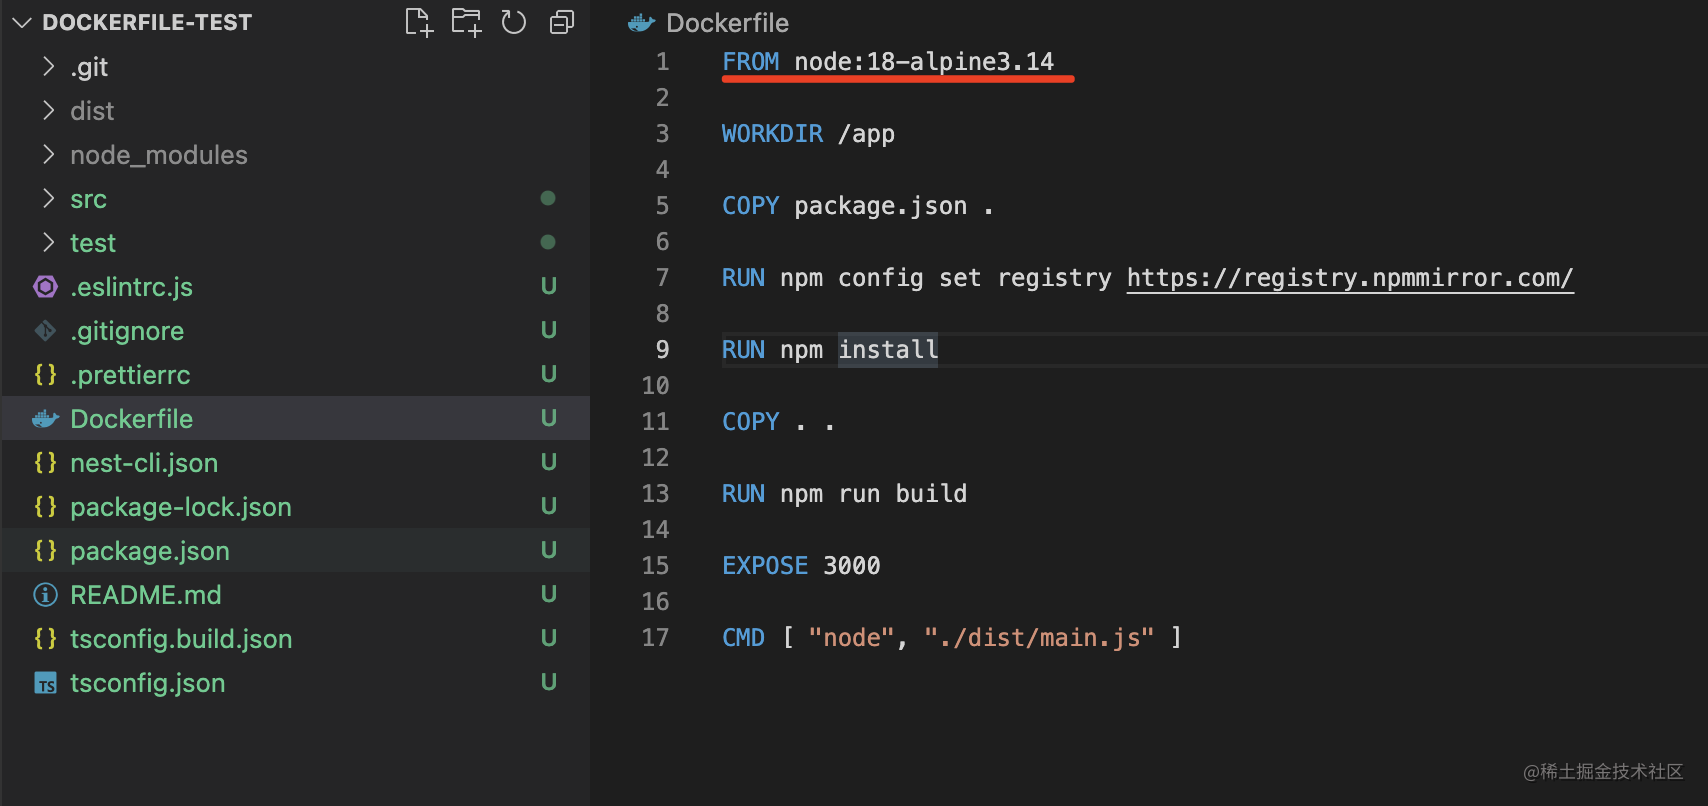The image size is (1708, 806).
Task: Select the Dockerfile in the file tree
Action: (x=131, y=419)
